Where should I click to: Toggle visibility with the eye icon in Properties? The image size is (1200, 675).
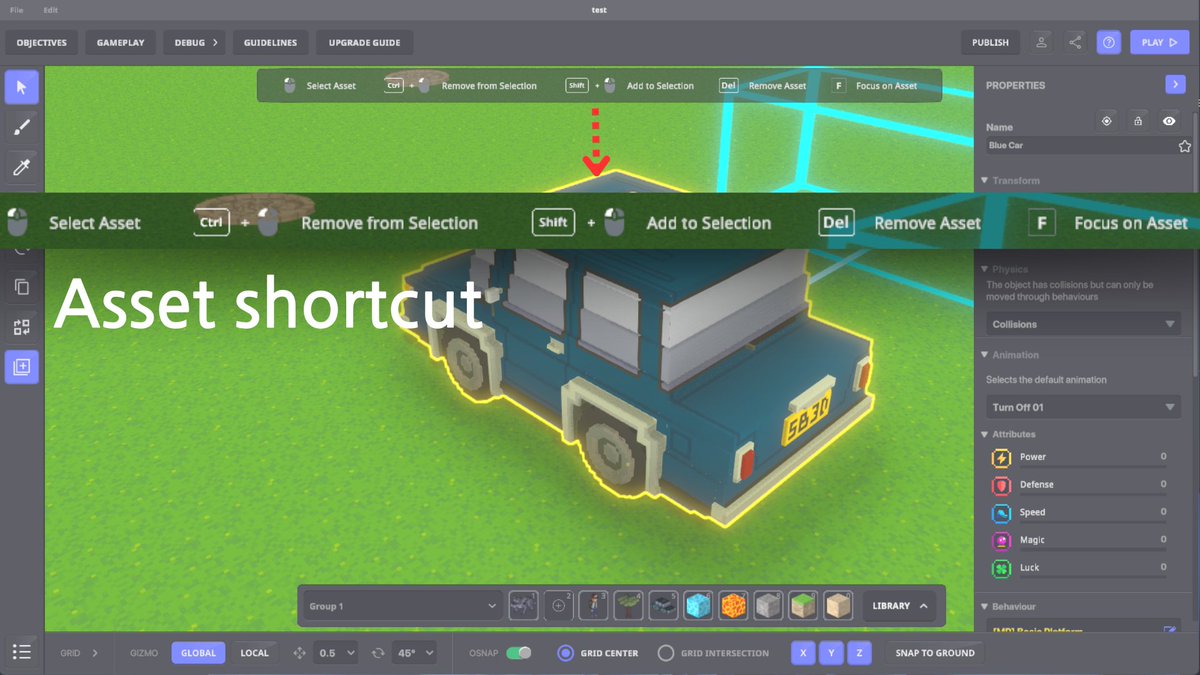1169,120
